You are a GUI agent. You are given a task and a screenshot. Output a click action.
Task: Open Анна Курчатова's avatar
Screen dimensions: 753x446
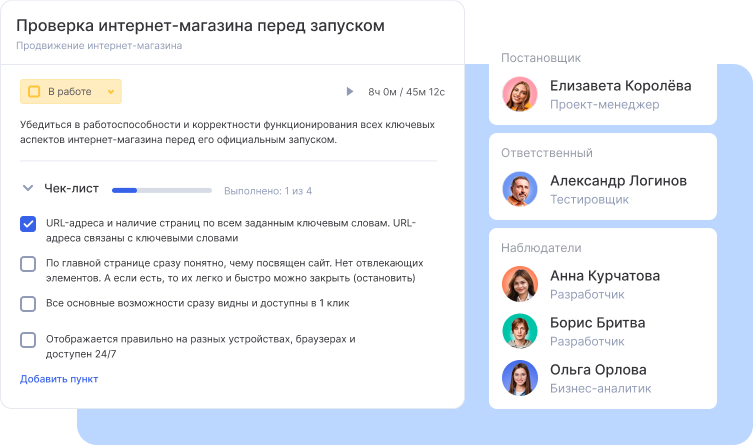[520, 284]
